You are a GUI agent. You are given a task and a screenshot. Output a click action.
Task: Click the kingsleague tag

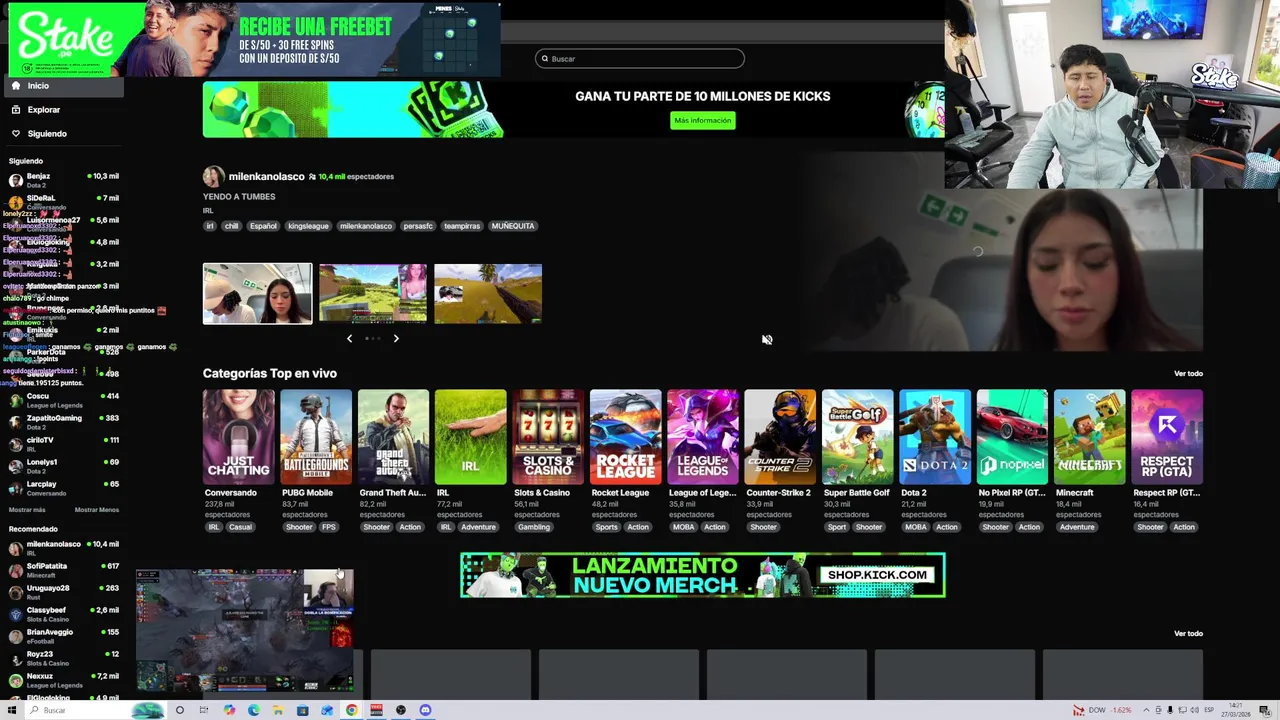pyautogui.click(x=308, y=226)
